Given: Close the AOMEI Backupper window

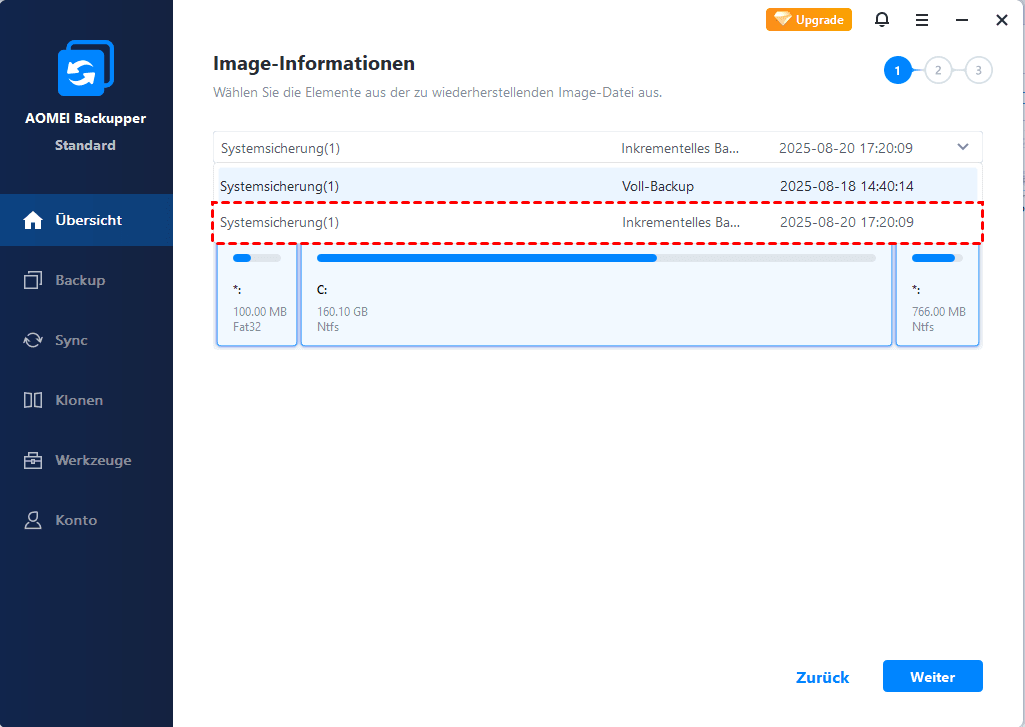Looking at the screenshot, I should point(1001,20).
